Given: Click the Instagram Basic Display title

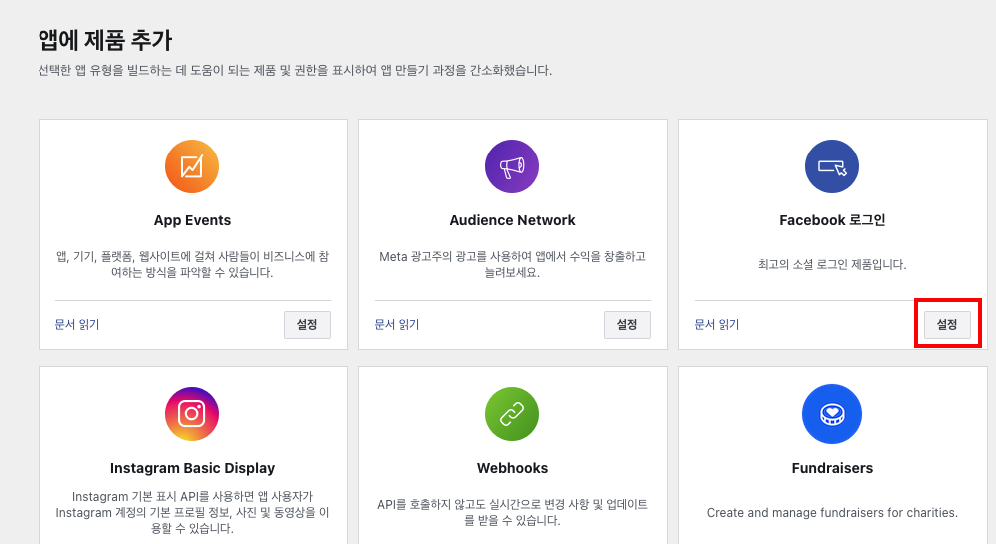Looking at the screenshot, I should coord(192,468).
